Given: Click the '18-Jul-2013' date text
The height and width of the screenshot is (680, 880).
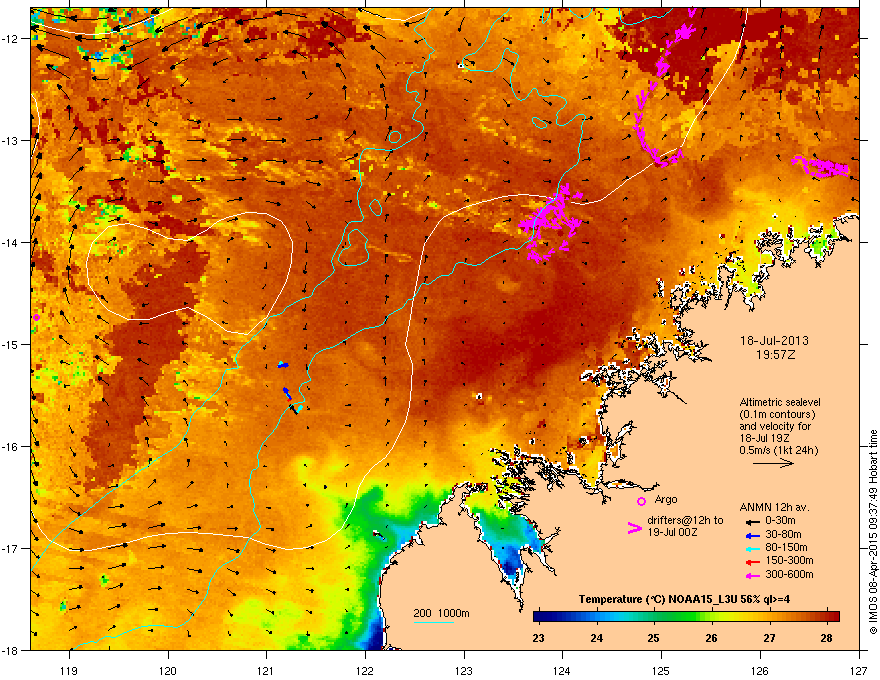Looking at the screenshot, I should click(x=774, y=341).
